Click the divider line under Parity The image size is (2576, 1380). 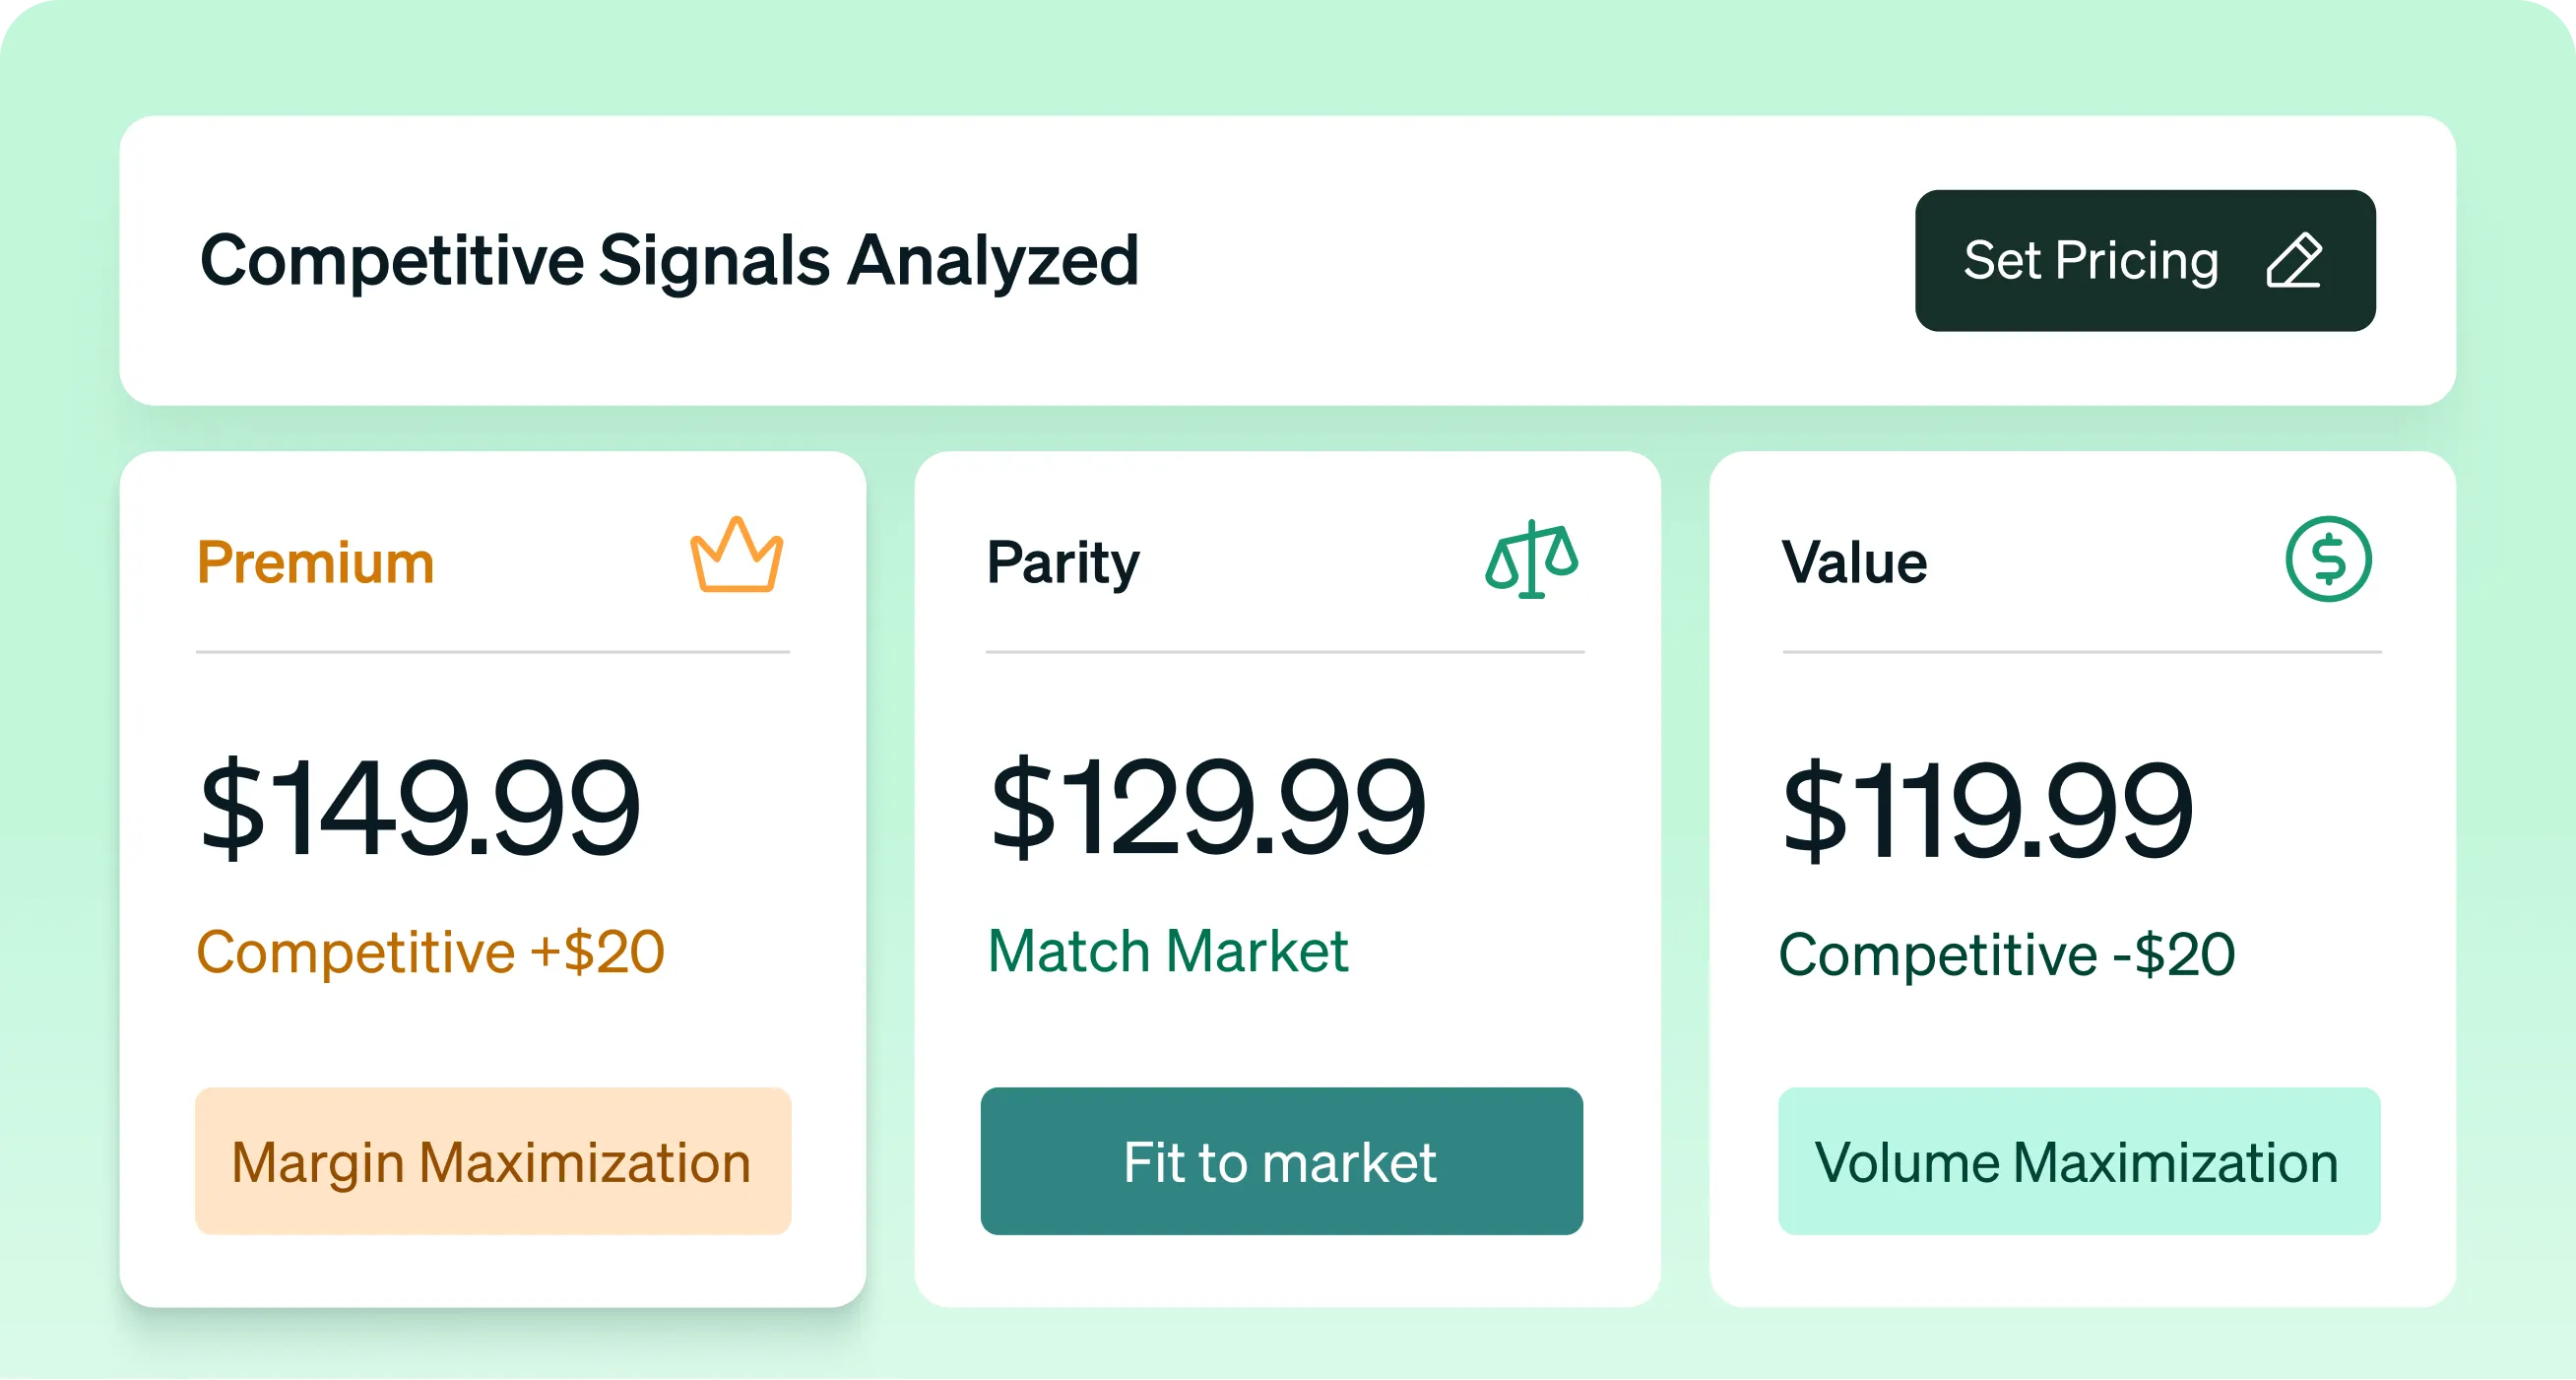(x=1284, y=652)
